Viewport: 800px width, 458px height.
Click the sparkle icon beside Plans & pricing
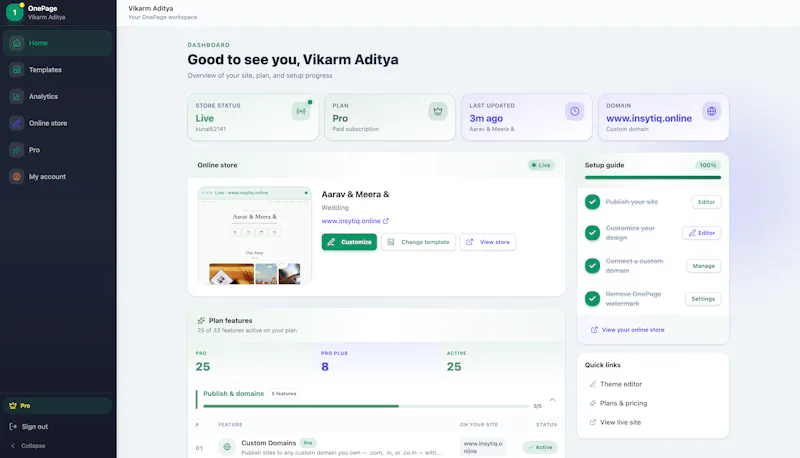(x=593, y=403)
